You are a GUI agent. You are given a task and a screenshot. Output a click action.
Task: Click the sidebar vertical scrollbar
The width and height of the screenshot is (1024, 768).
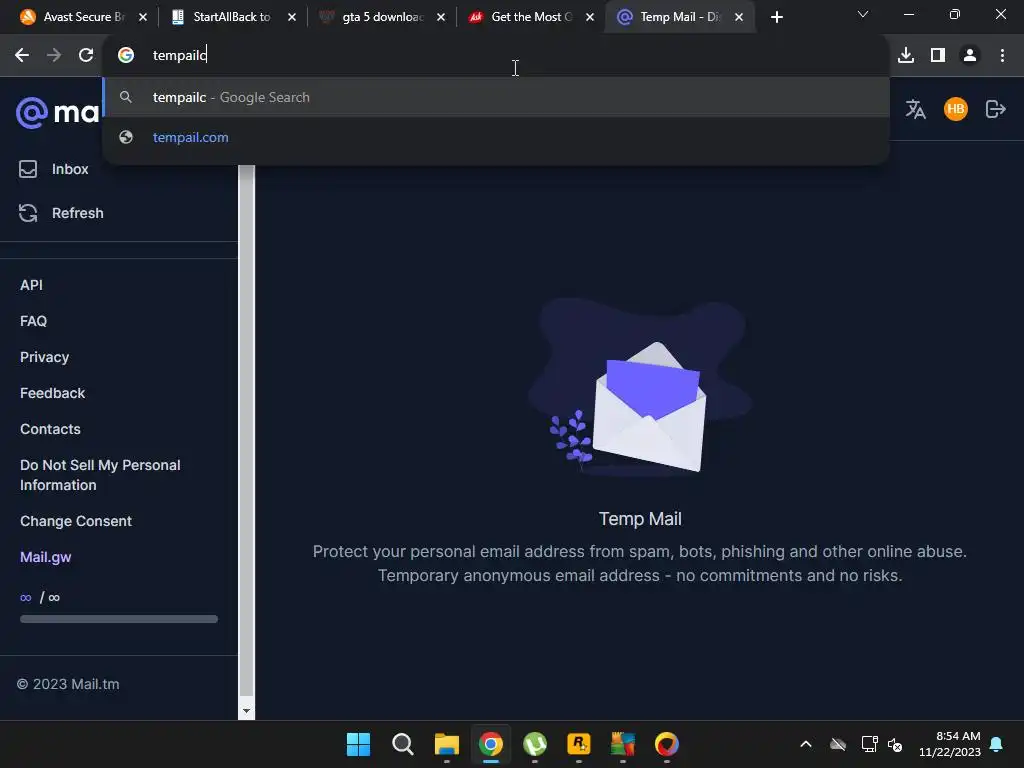[x=246, y=431]
